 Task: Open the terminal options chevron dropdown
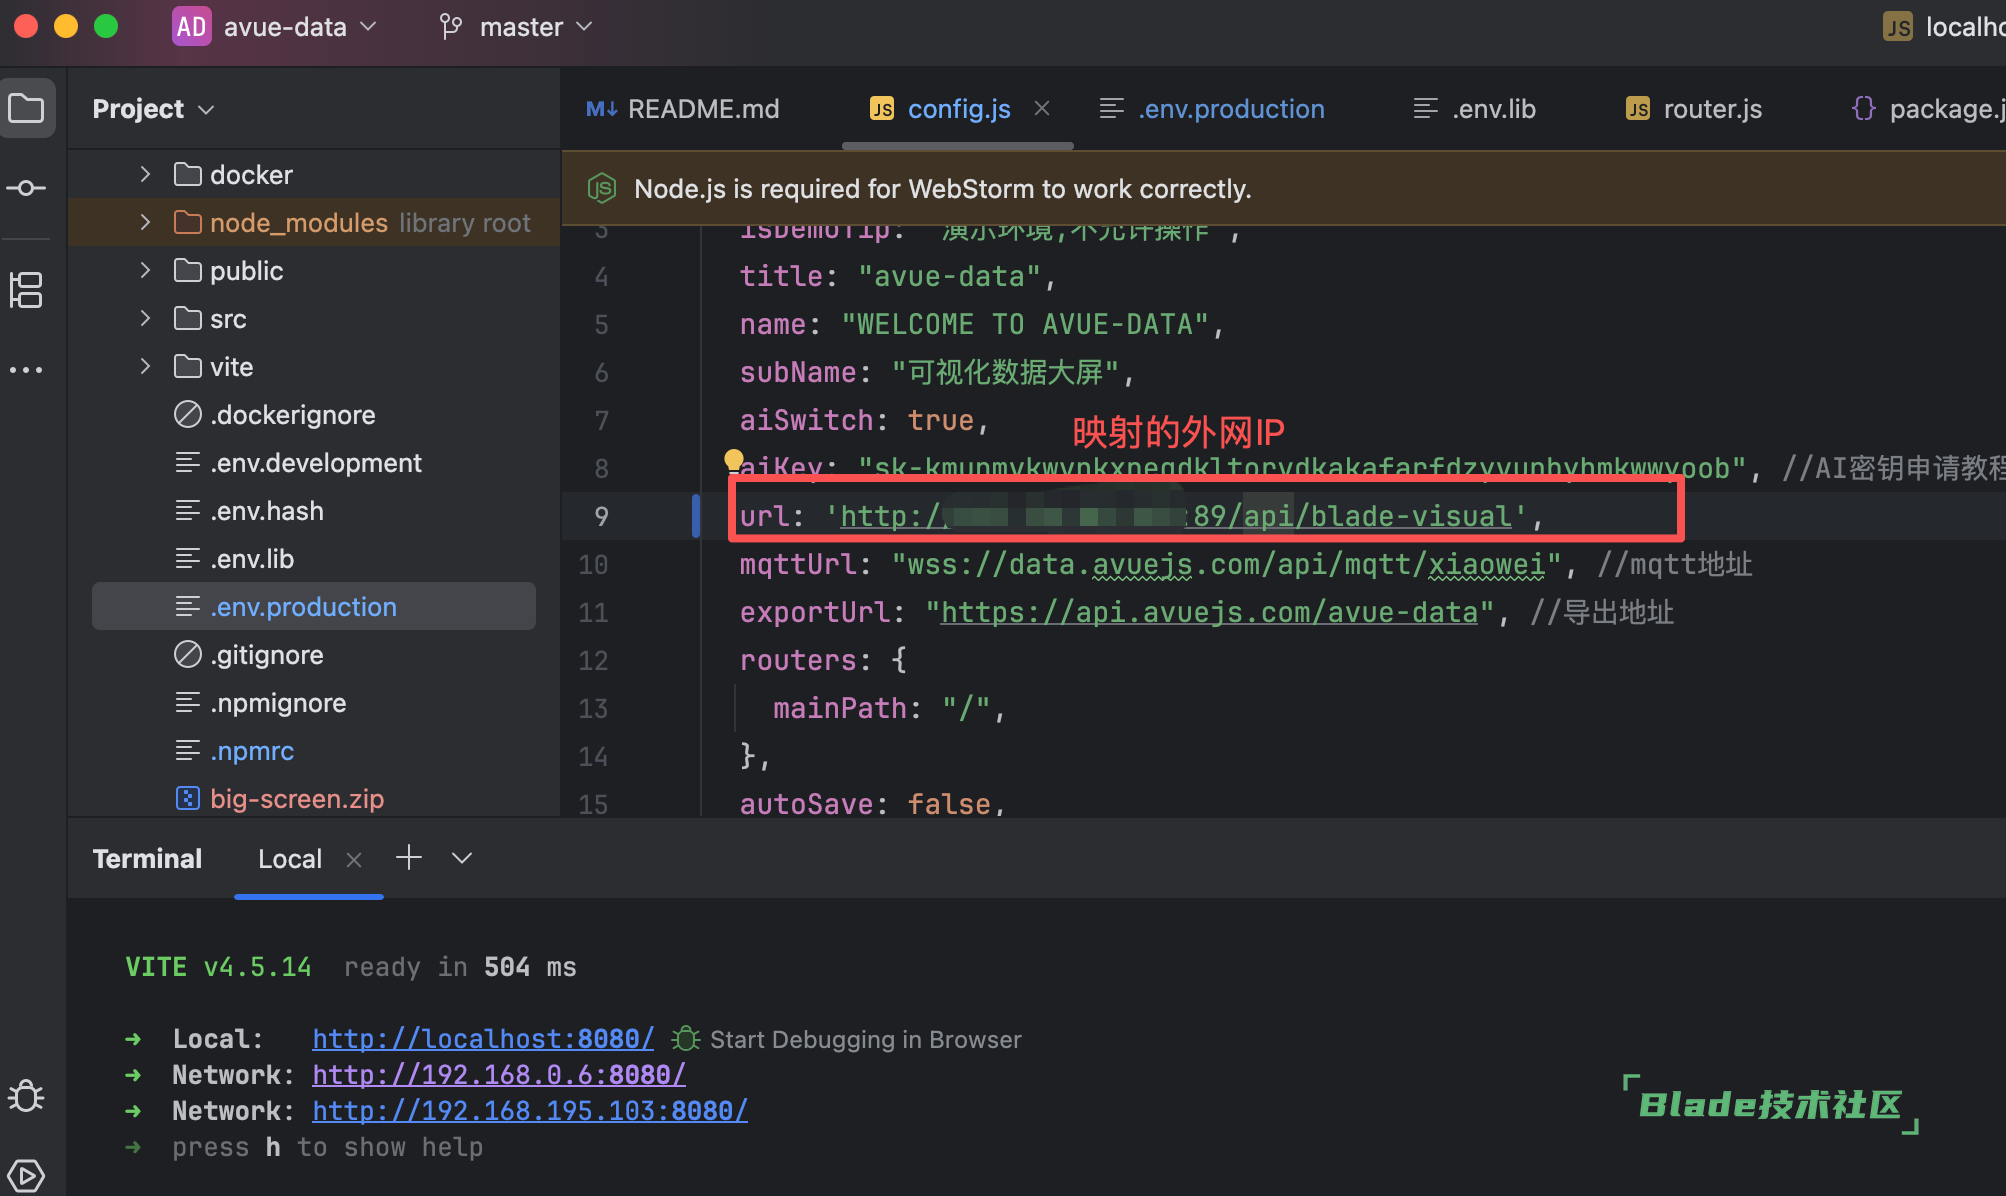click(x=462, y=858)
